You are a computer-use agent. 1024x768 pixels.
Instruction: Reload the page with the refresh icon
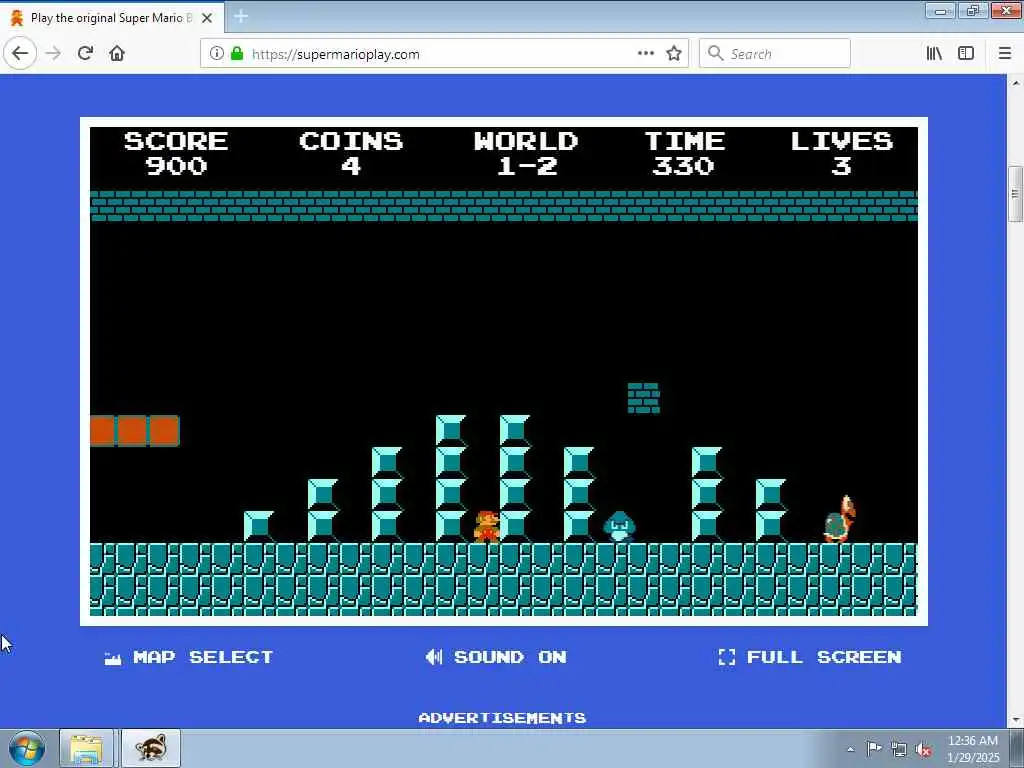85,54
